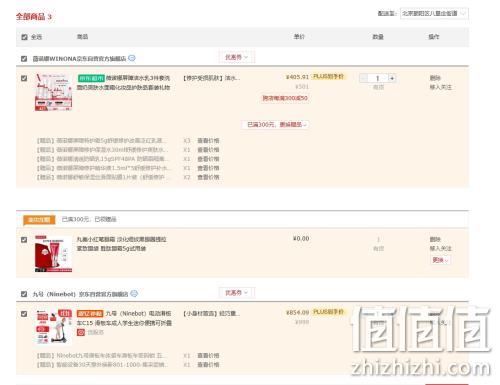Viewport: 500px width, 385px height.
Task: Click 查看价格 for the 30ml gift row
Action: tap(208, 150)
